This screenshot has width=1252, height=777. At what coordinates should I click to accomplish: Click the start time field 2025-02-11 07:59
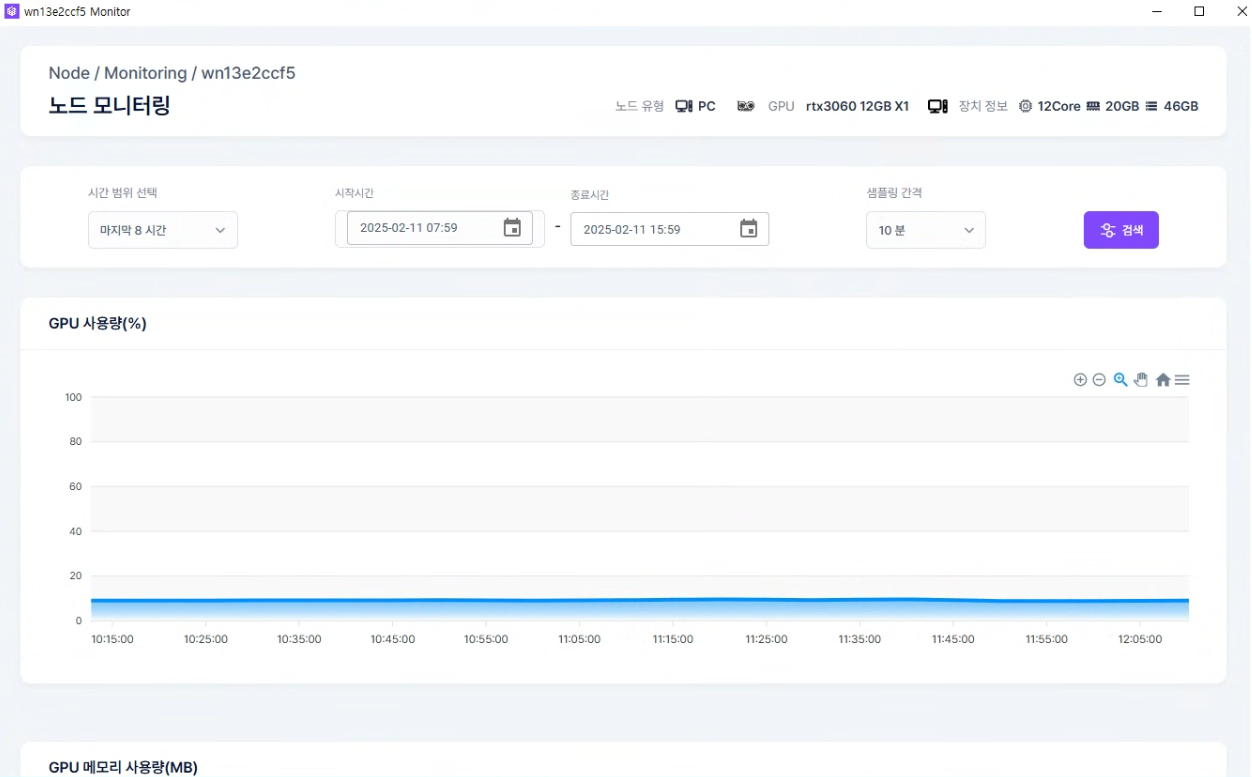tap(420, 228)
